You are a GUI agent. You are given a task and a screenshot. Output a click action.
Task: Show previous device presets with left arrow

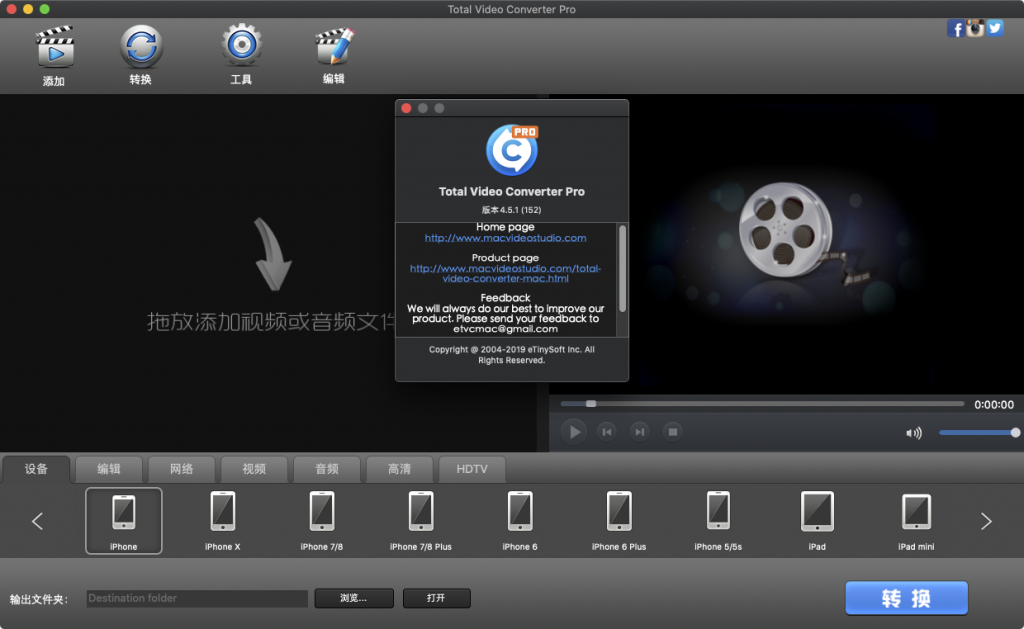(37, 521)
